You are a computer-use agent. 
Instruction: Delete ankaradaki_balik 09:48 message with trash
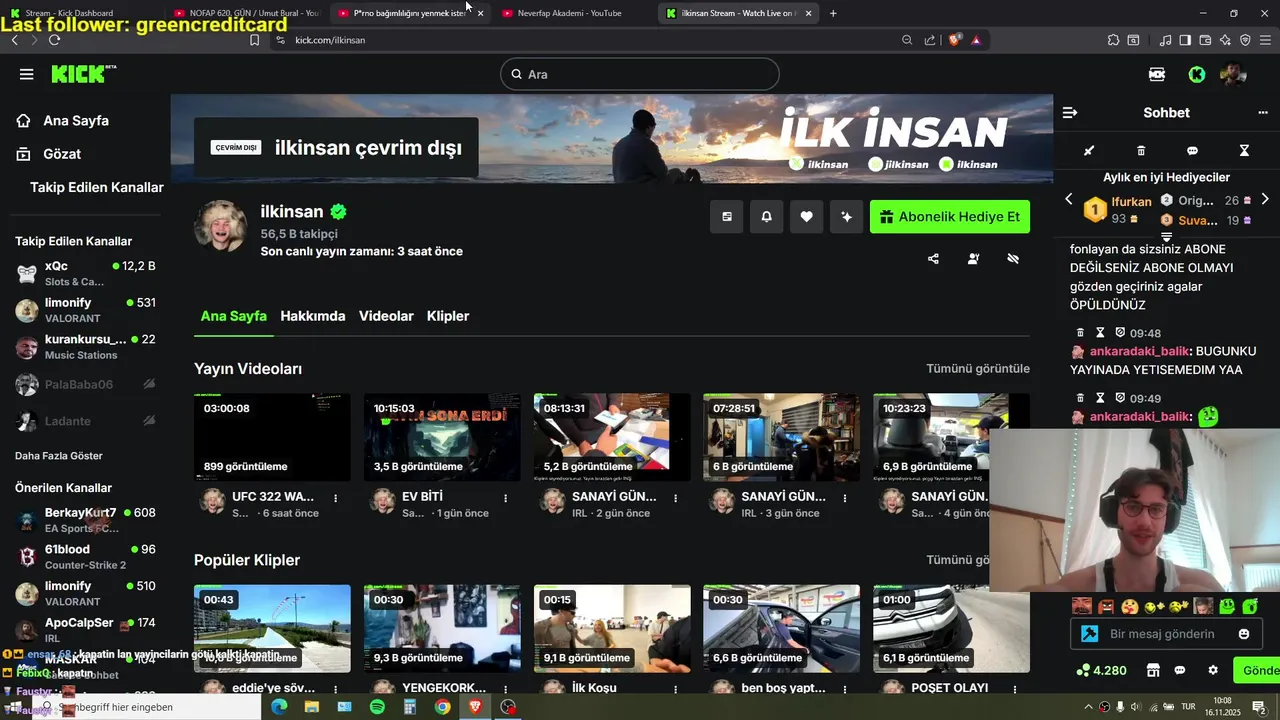coord(1080,333)
